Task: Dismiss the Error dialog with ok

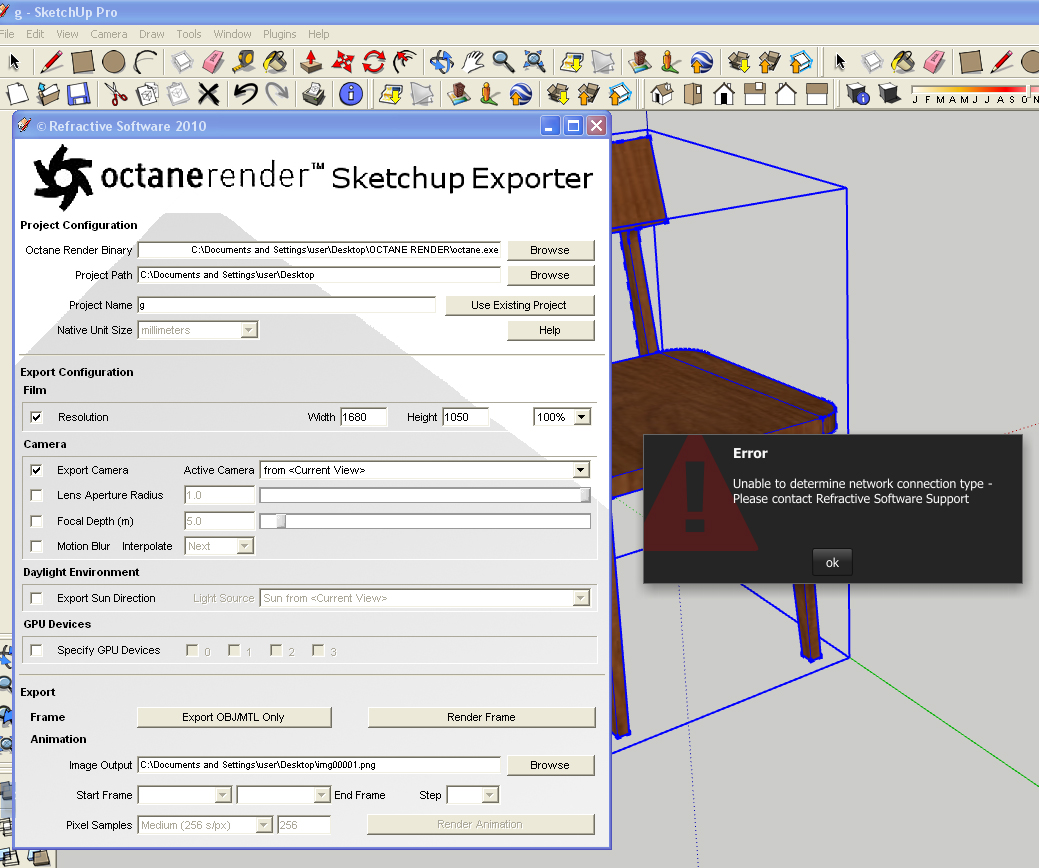Action: pos(832,563)
